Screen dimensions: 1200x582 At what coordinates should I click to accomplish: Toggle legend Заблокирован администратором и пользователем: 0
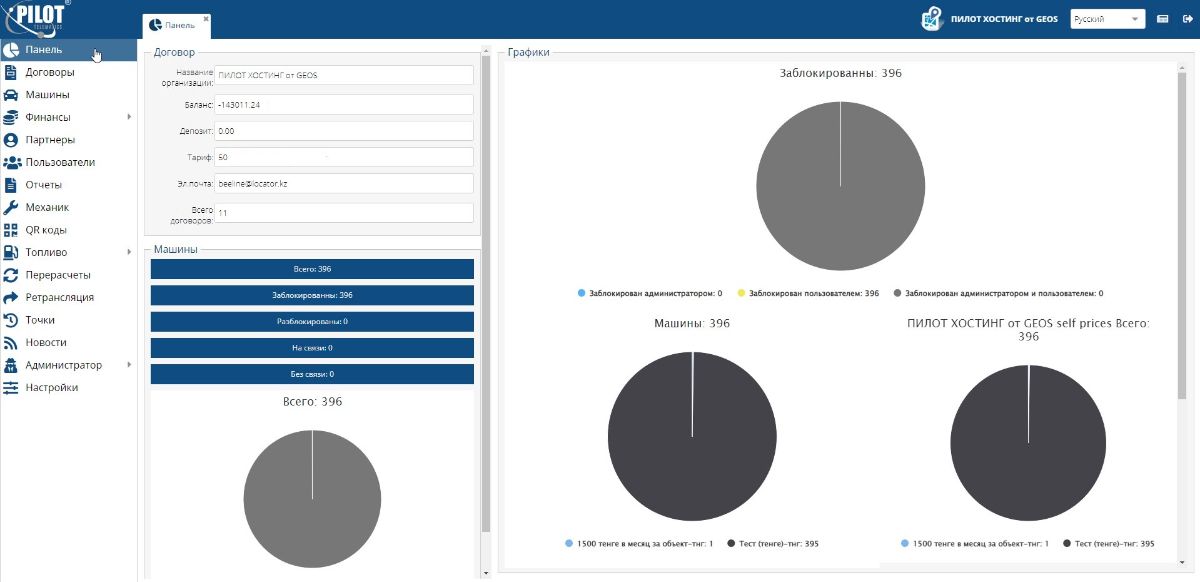coord(998,293)
